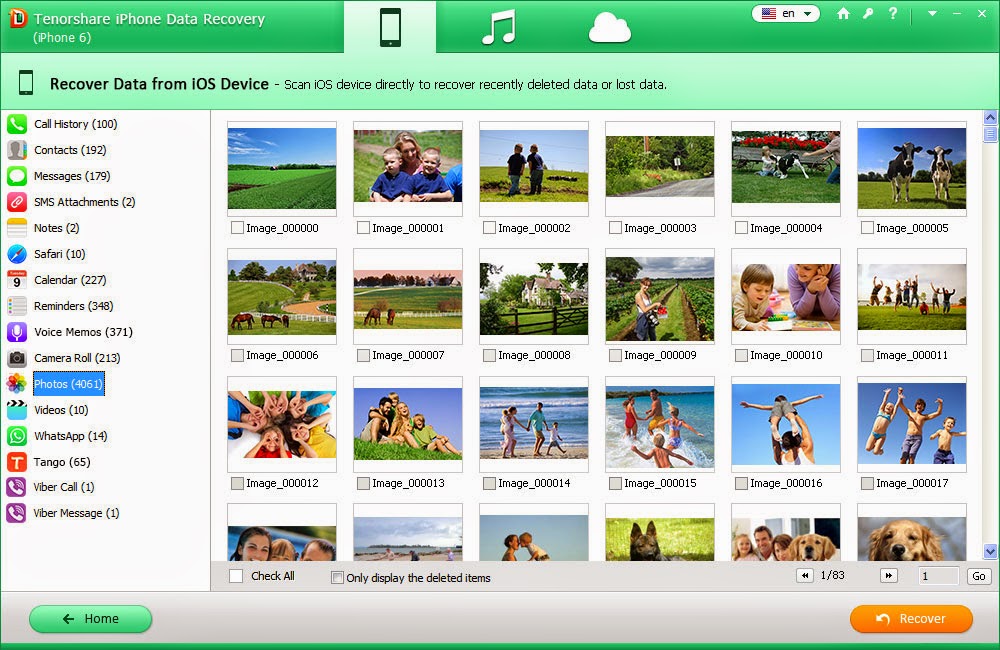Click the Image_000015 file name
This screenshot has width=1000, height=650.
tap(660, 484)
